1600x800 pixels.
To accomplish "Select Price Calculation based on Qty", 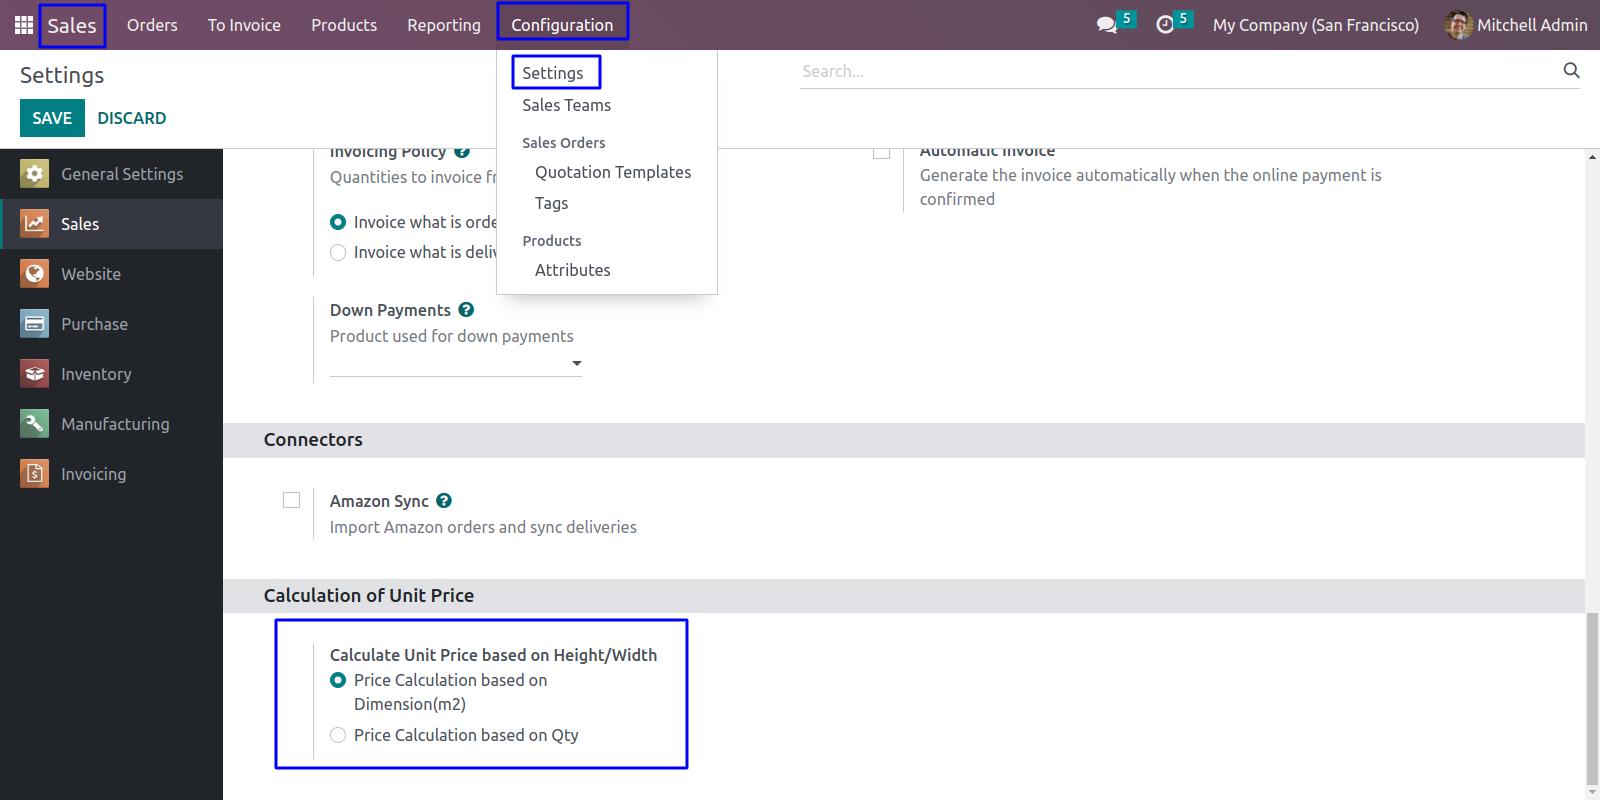I will coord(338,735).
